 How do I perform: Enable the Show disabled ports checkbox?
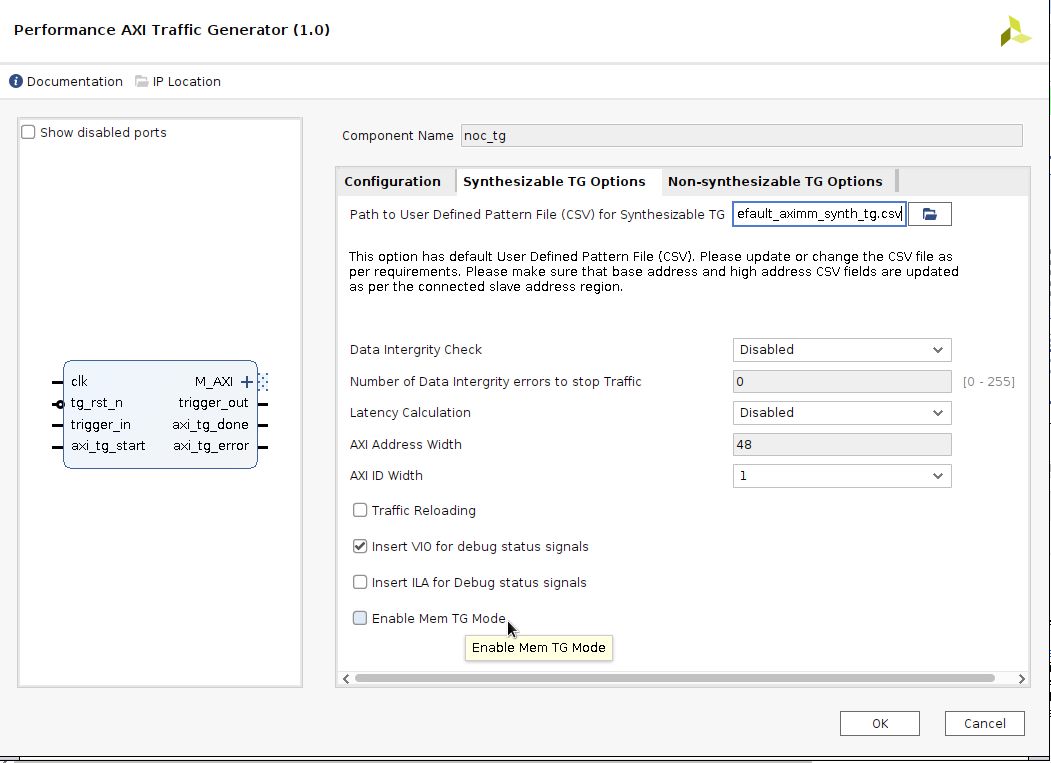click(27, 131)
